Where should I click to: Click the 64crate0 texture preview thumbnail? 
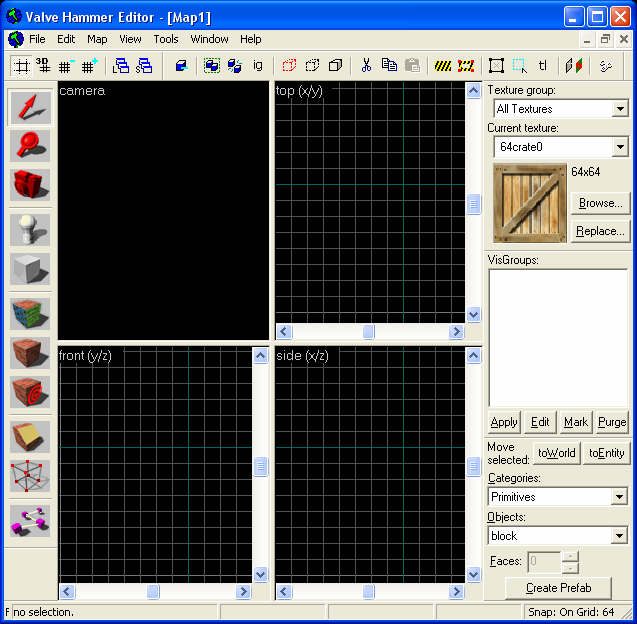point(530,203)
